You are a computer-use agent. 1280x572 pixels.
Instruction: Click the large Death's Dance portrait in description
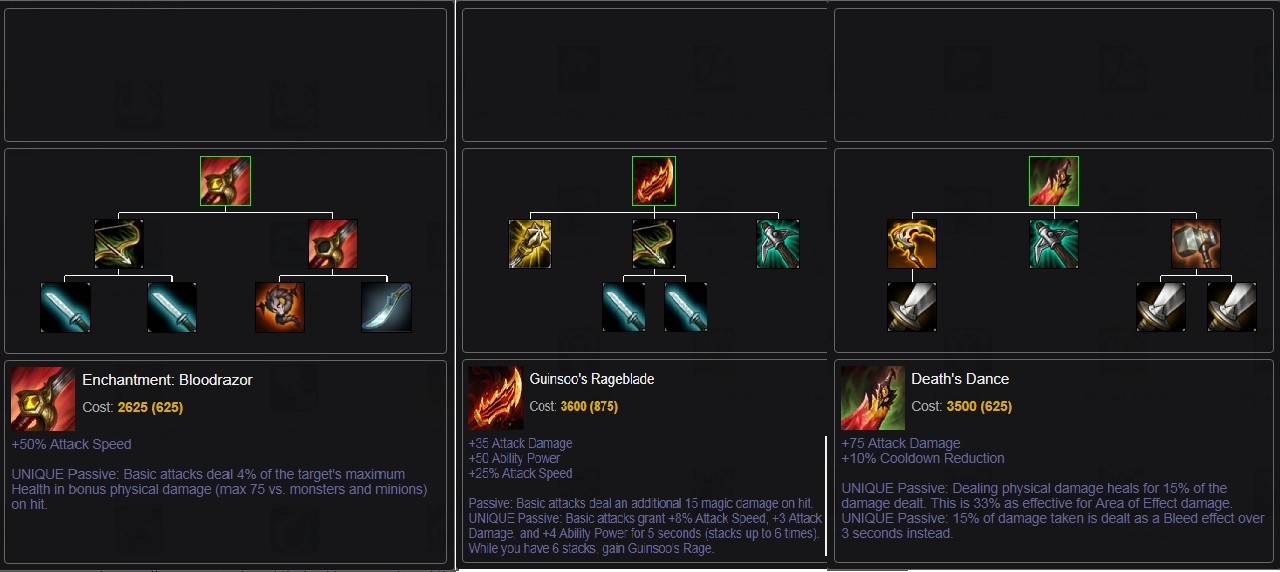tap(873, 398)
